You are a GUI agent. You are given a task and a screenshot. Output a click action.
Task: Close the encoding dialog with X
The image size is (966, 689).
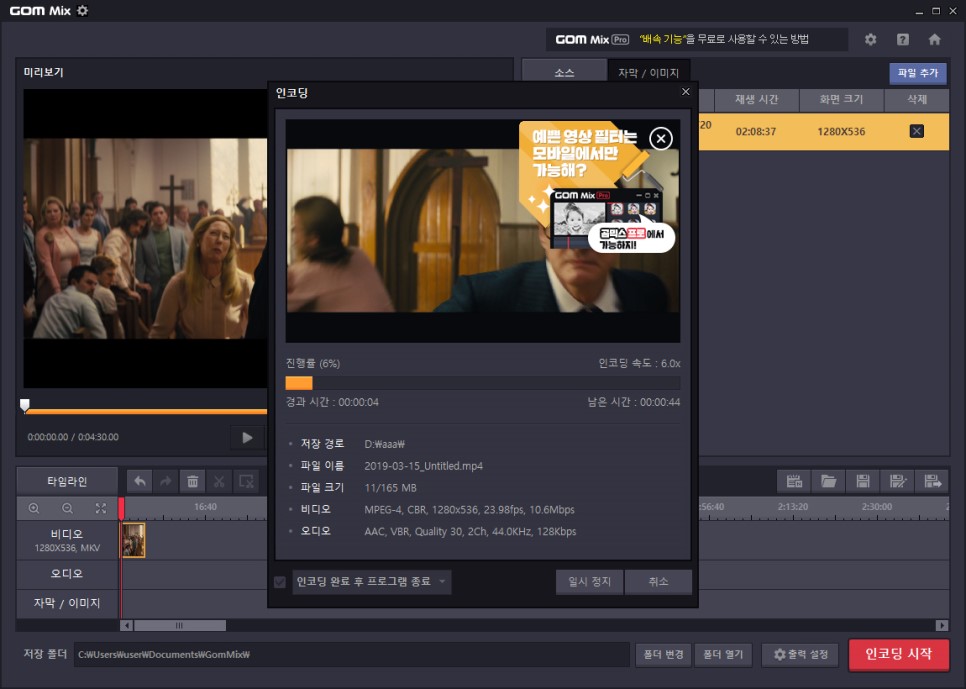[686, 92]
